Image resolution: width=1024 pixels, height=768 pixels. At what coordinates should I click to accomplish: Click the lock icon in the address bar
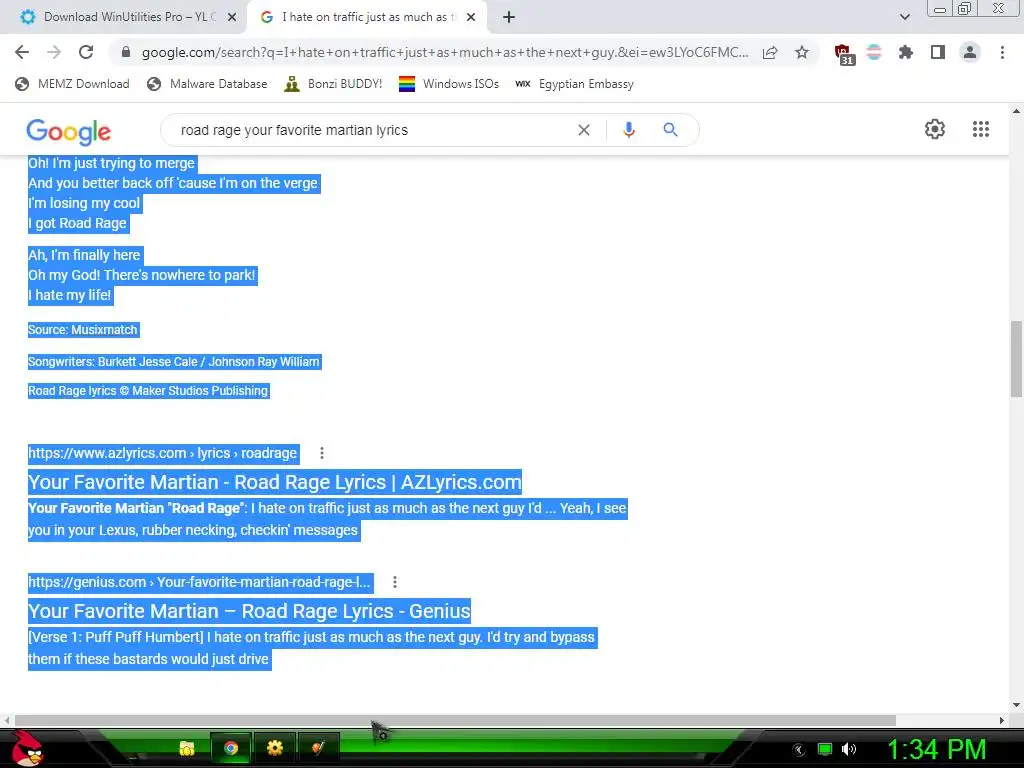(x=126, y=52)
